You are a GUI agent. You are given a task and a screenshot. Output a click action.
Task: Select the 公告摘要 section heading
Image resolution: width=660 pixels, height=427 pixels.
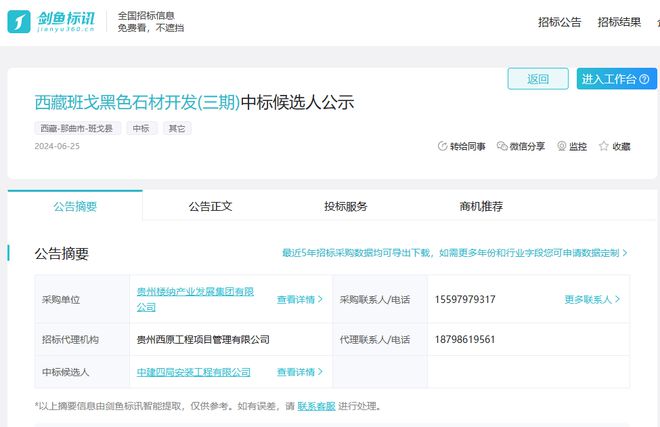61,254
